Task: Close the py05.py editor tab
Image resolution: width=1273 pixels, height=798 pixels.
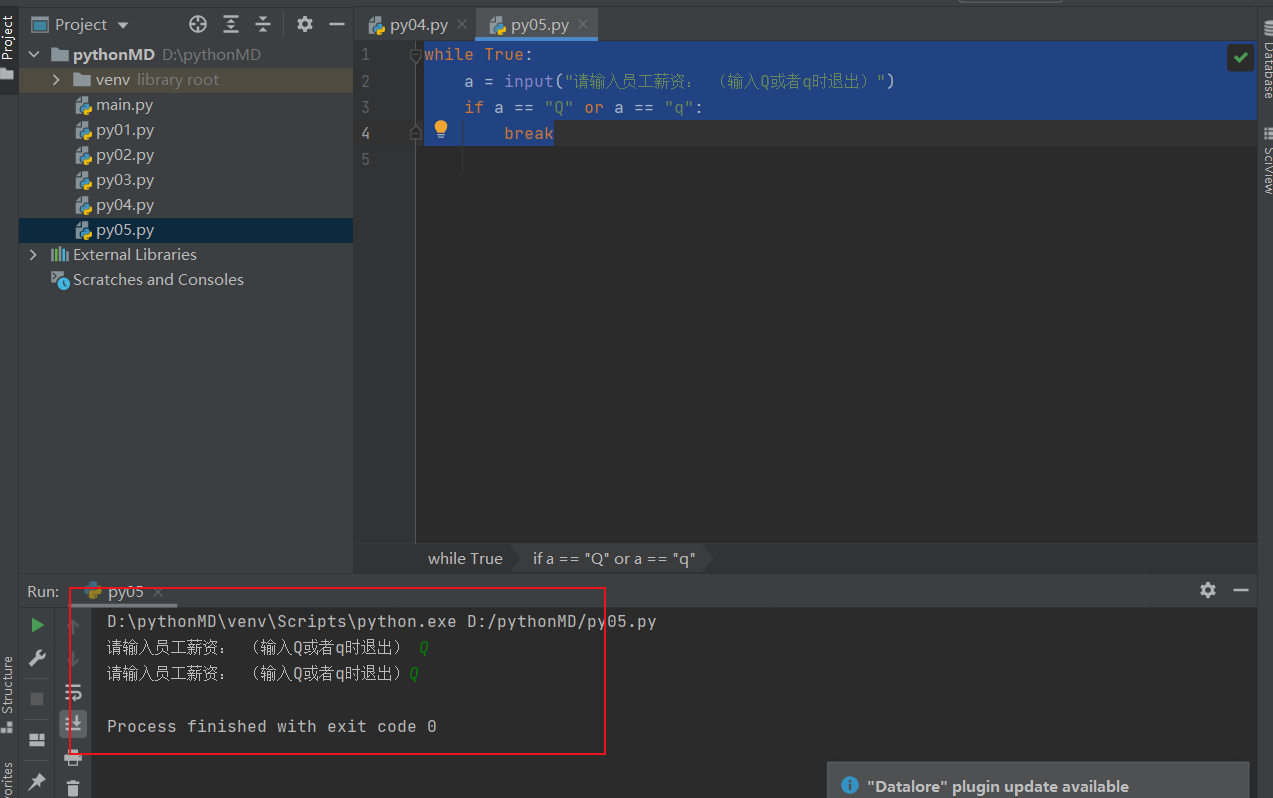Action: pyautogui.click(x=583, y=25)
